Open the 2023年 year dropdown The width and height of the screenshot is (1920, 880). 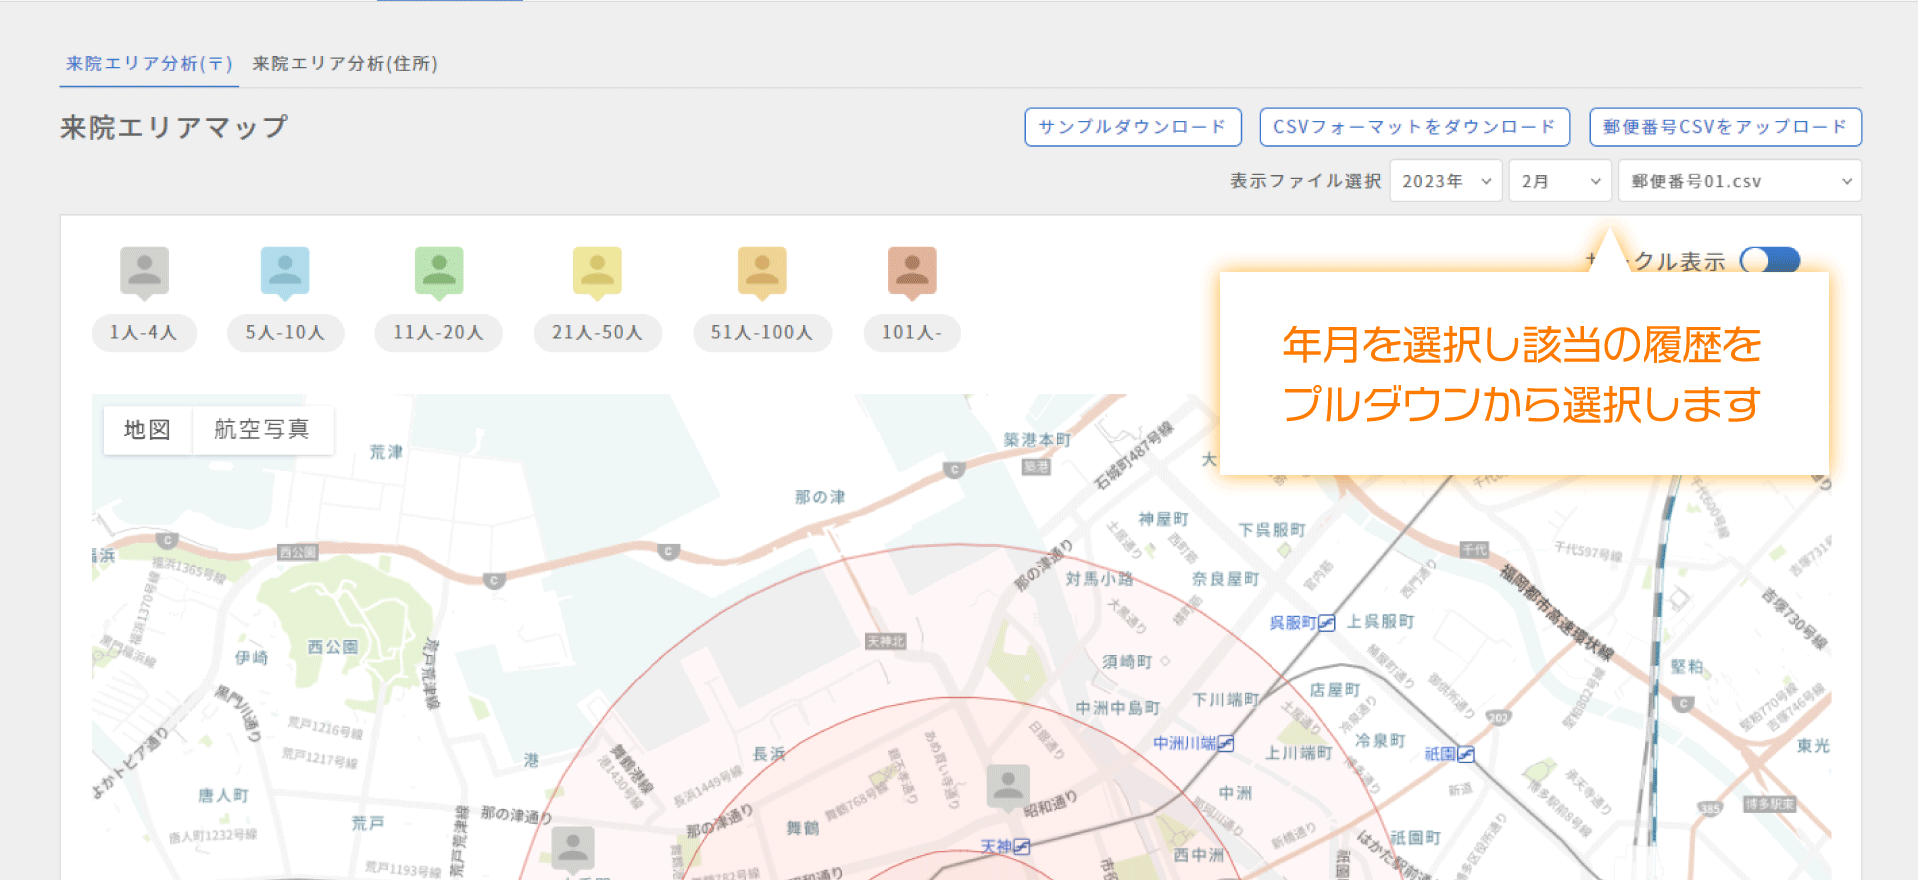point(1446,181)
